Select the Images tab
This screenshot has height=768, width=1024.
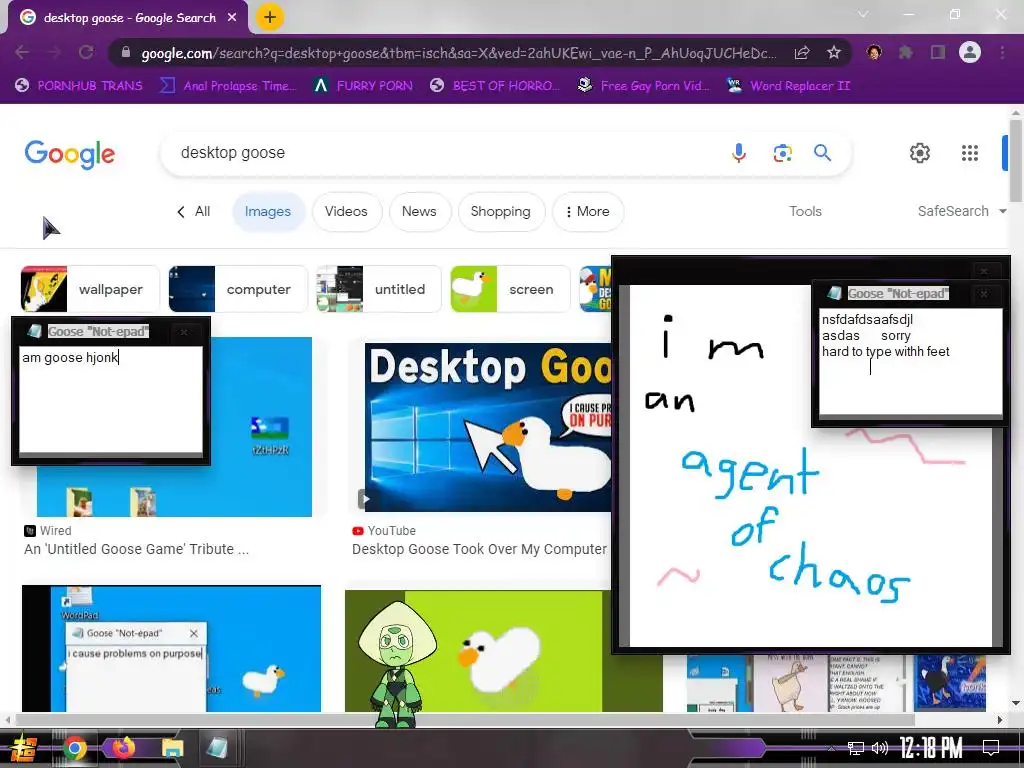tap(268, 212)
